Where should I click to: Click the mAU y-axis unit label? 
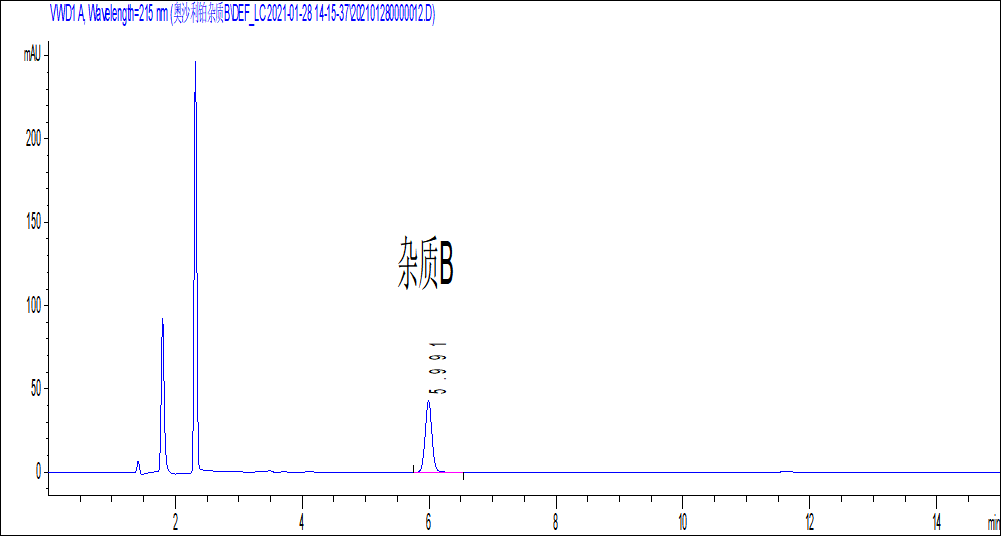(32, 55)
